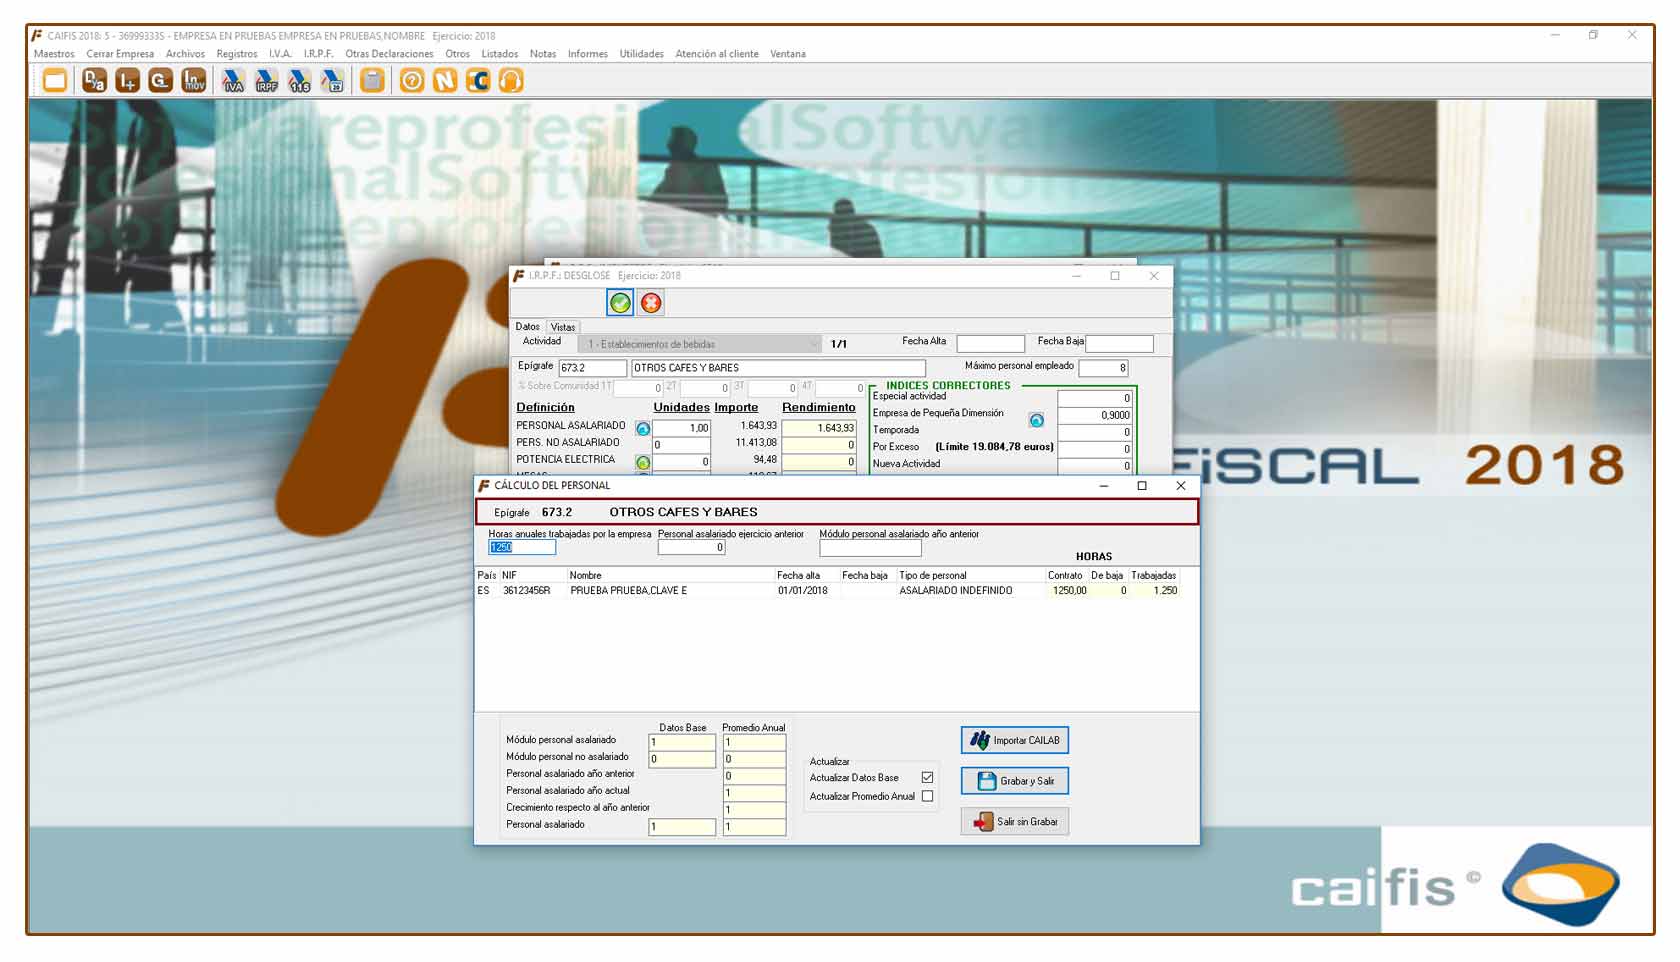Click the OTROS CAFES Y BARES description field
This screenshot has width=1680, height=962.
point(778,368)
